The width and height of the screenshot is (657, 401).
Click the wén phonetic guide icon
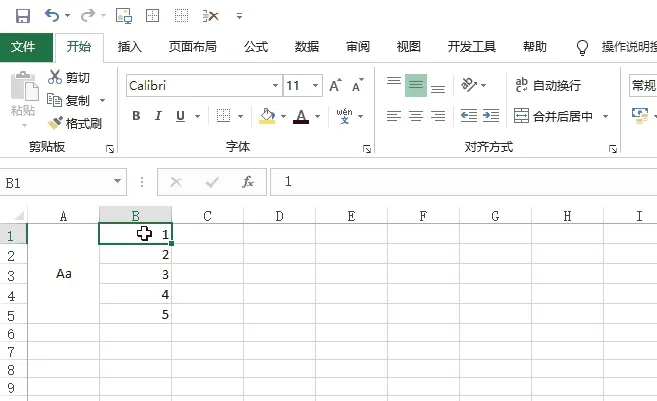pos(344,116)
